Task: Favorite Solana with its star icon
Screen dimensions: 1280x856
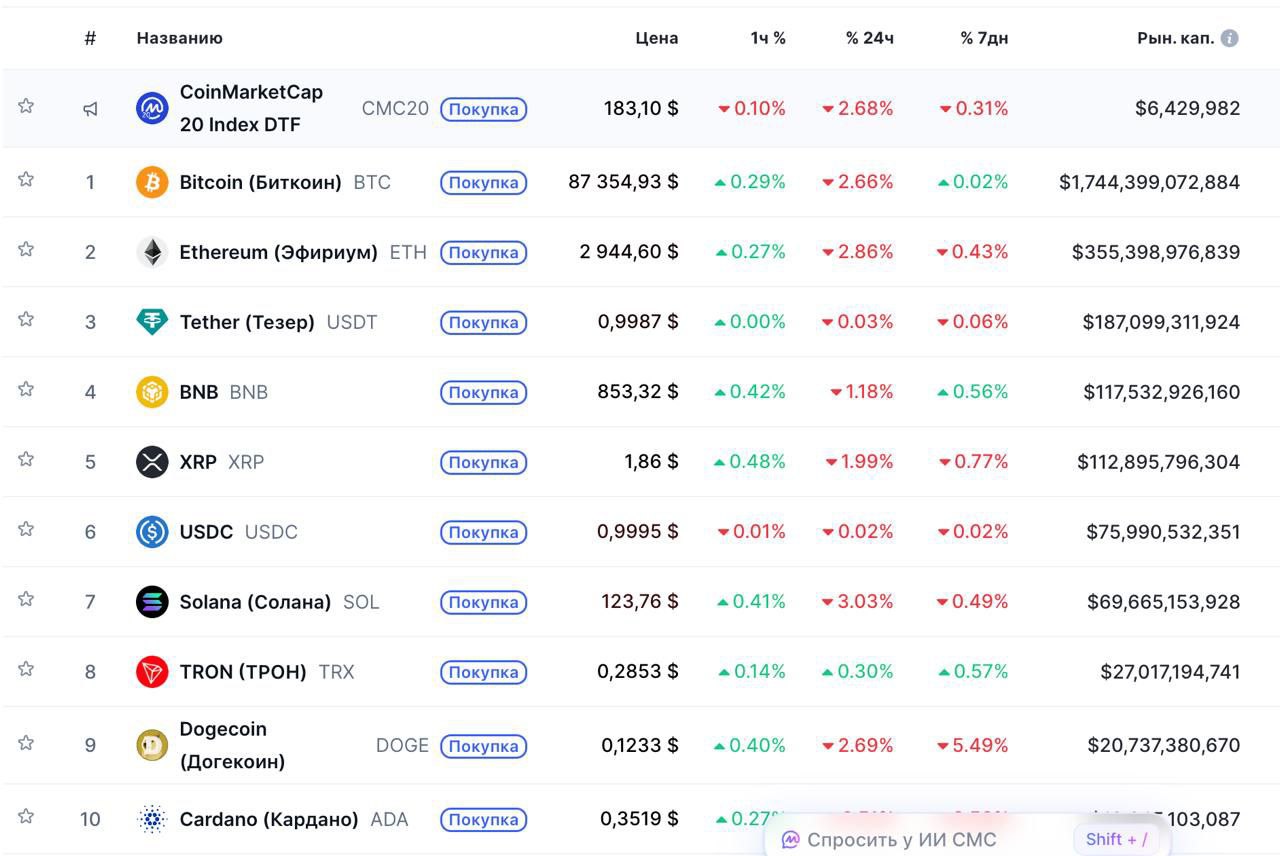Action: point(26,600)
